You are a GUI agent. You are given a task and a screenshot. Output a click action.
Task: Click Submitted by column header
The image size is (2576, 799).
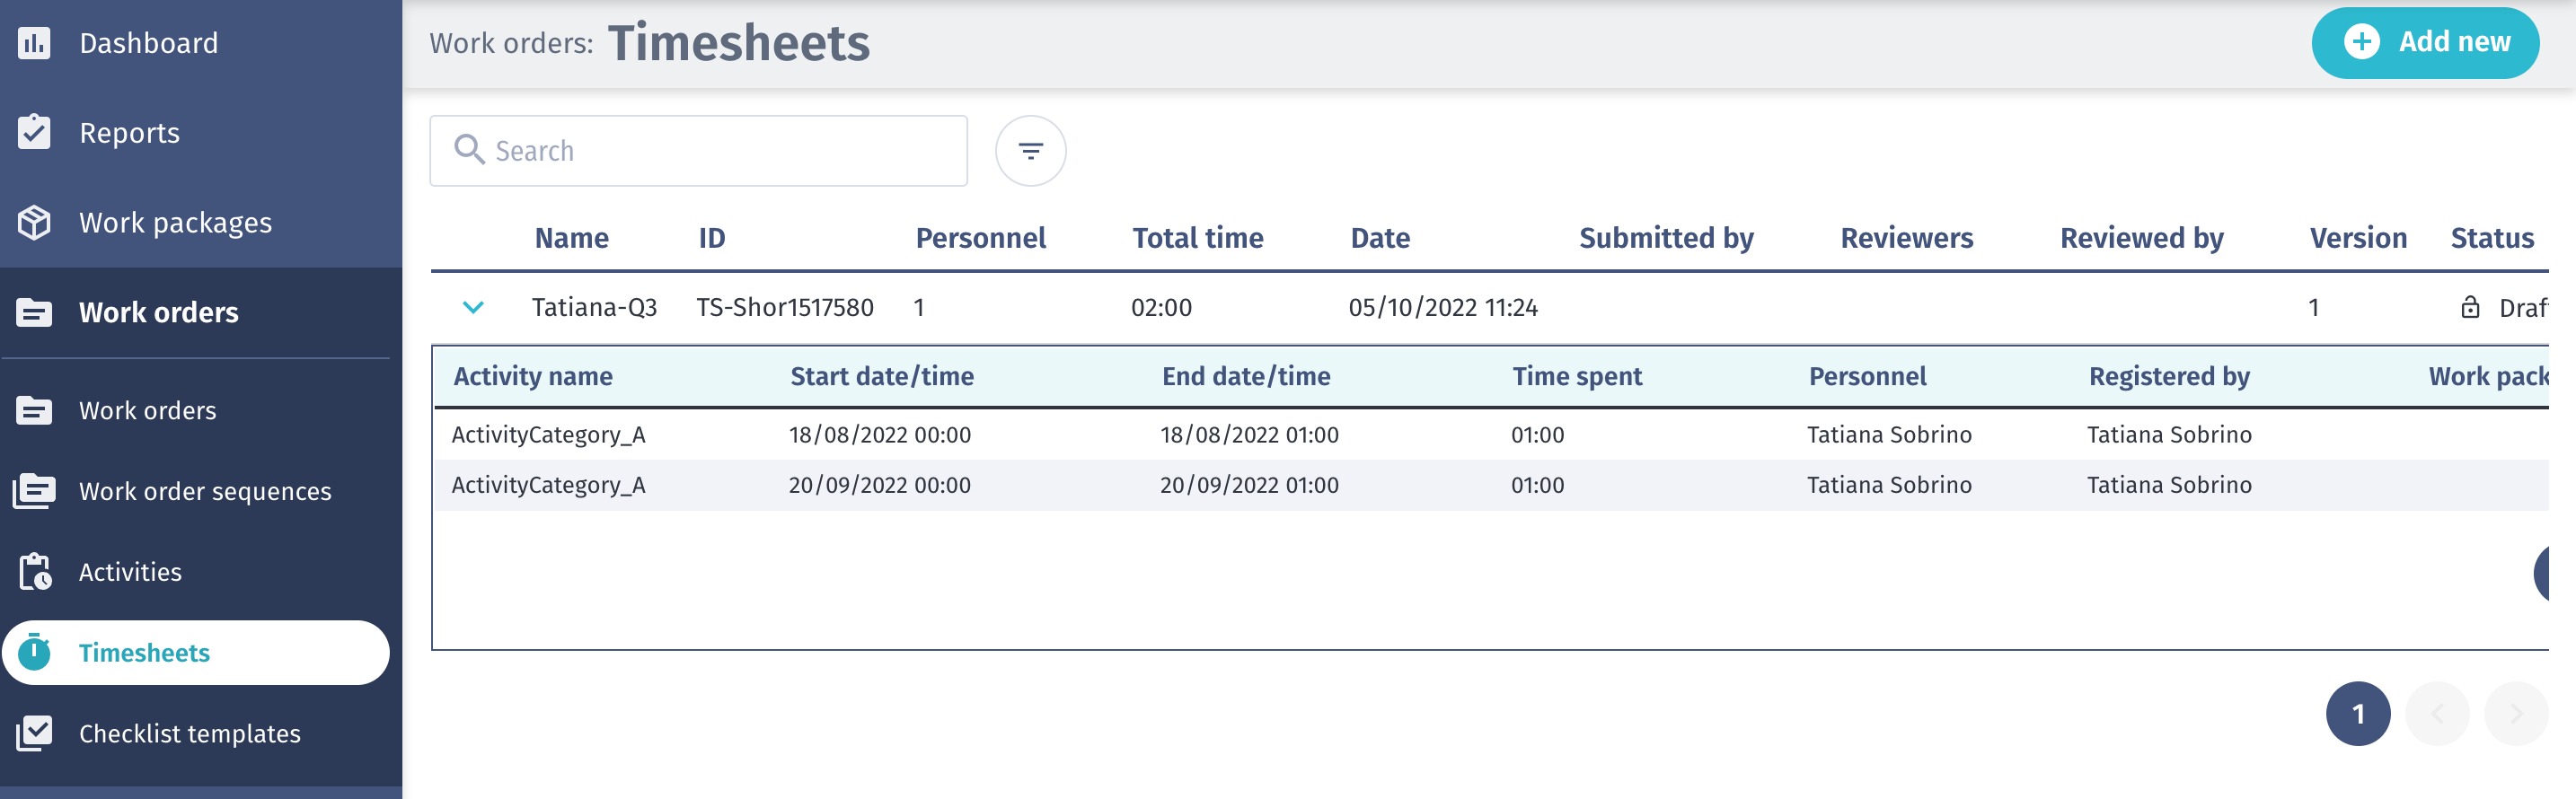point(1665,238)
